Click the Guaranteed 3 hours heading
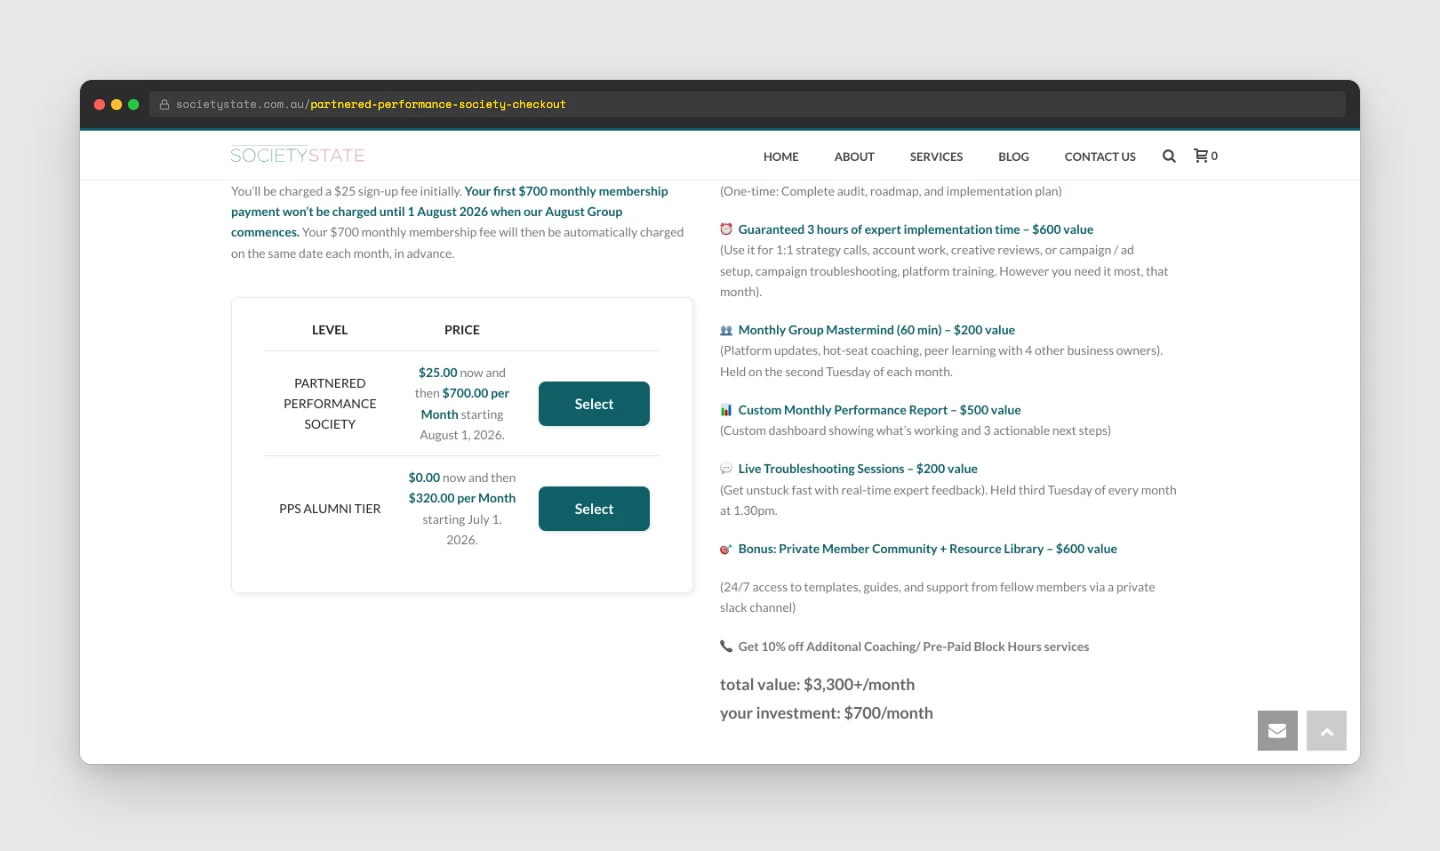The height and width of the screenshot is (851, 1440). pyautogui.click(x=916, y=229)
